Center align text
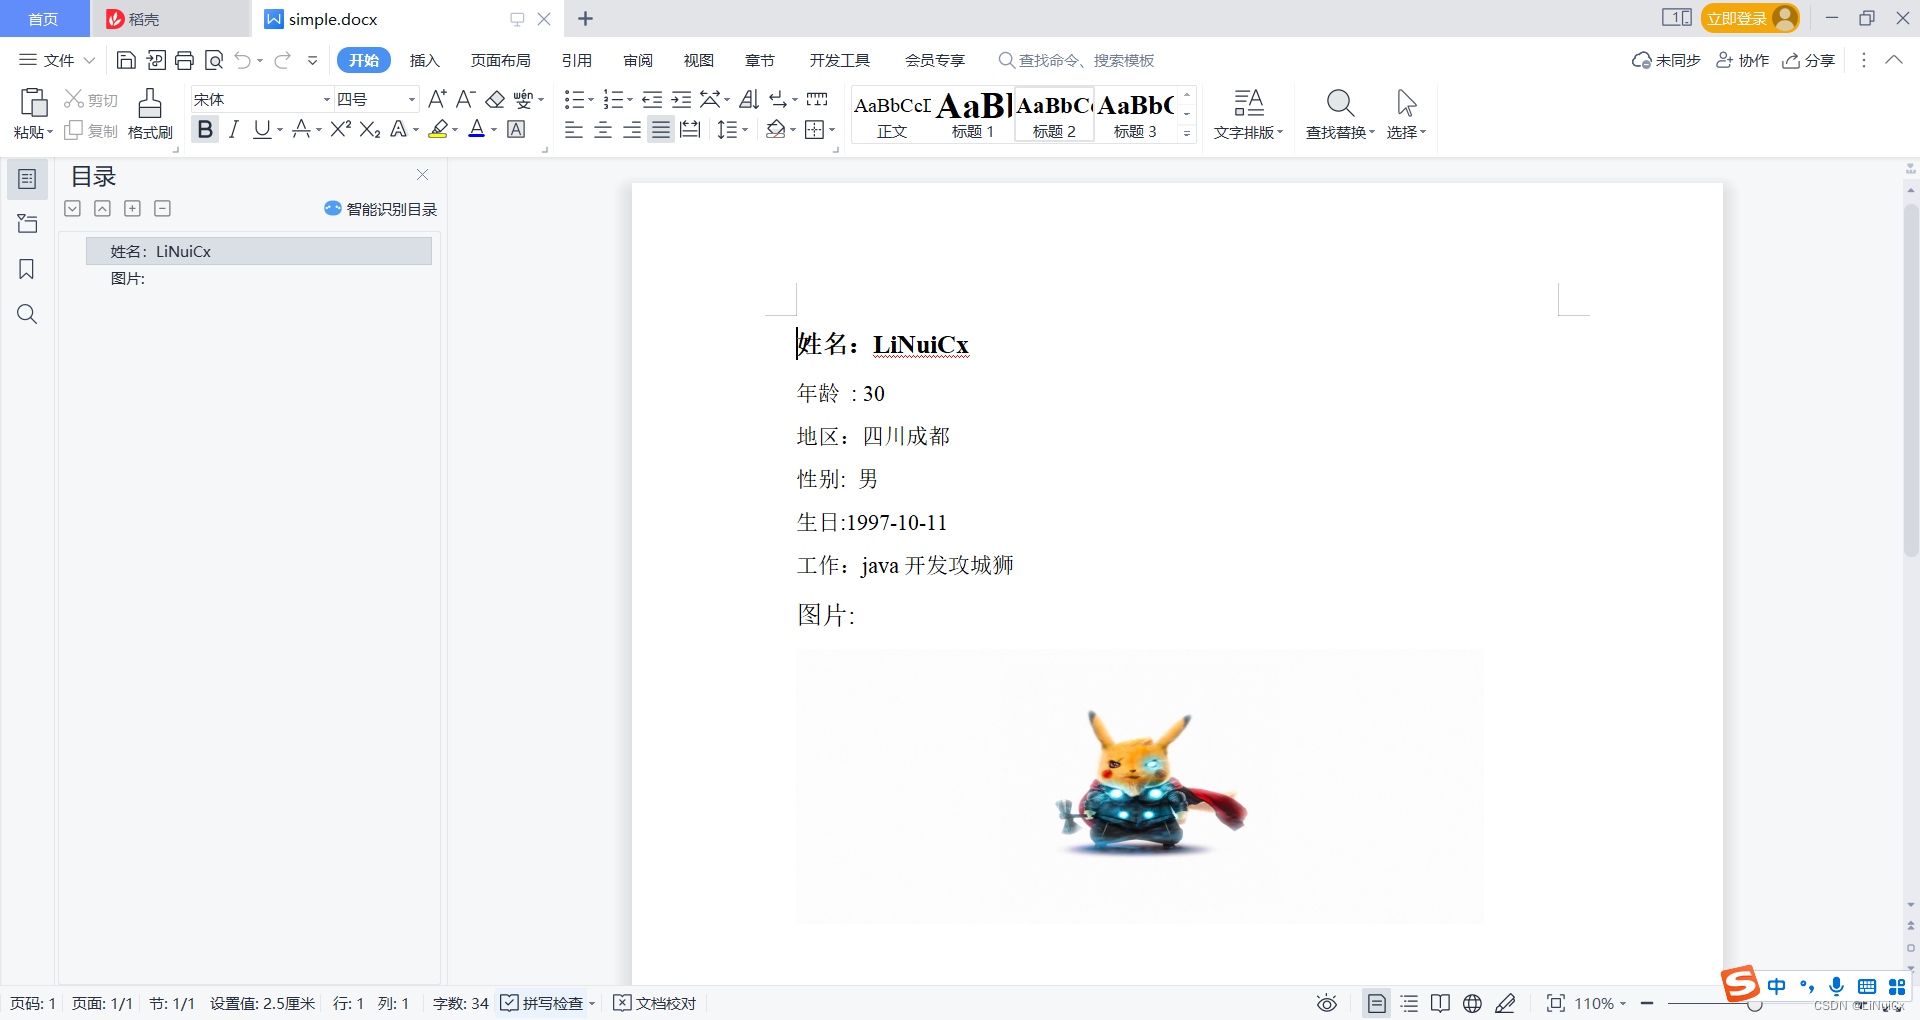The height and width of the screenshot is (1020, 1920). pyautogui.click(x=603, y=129)
